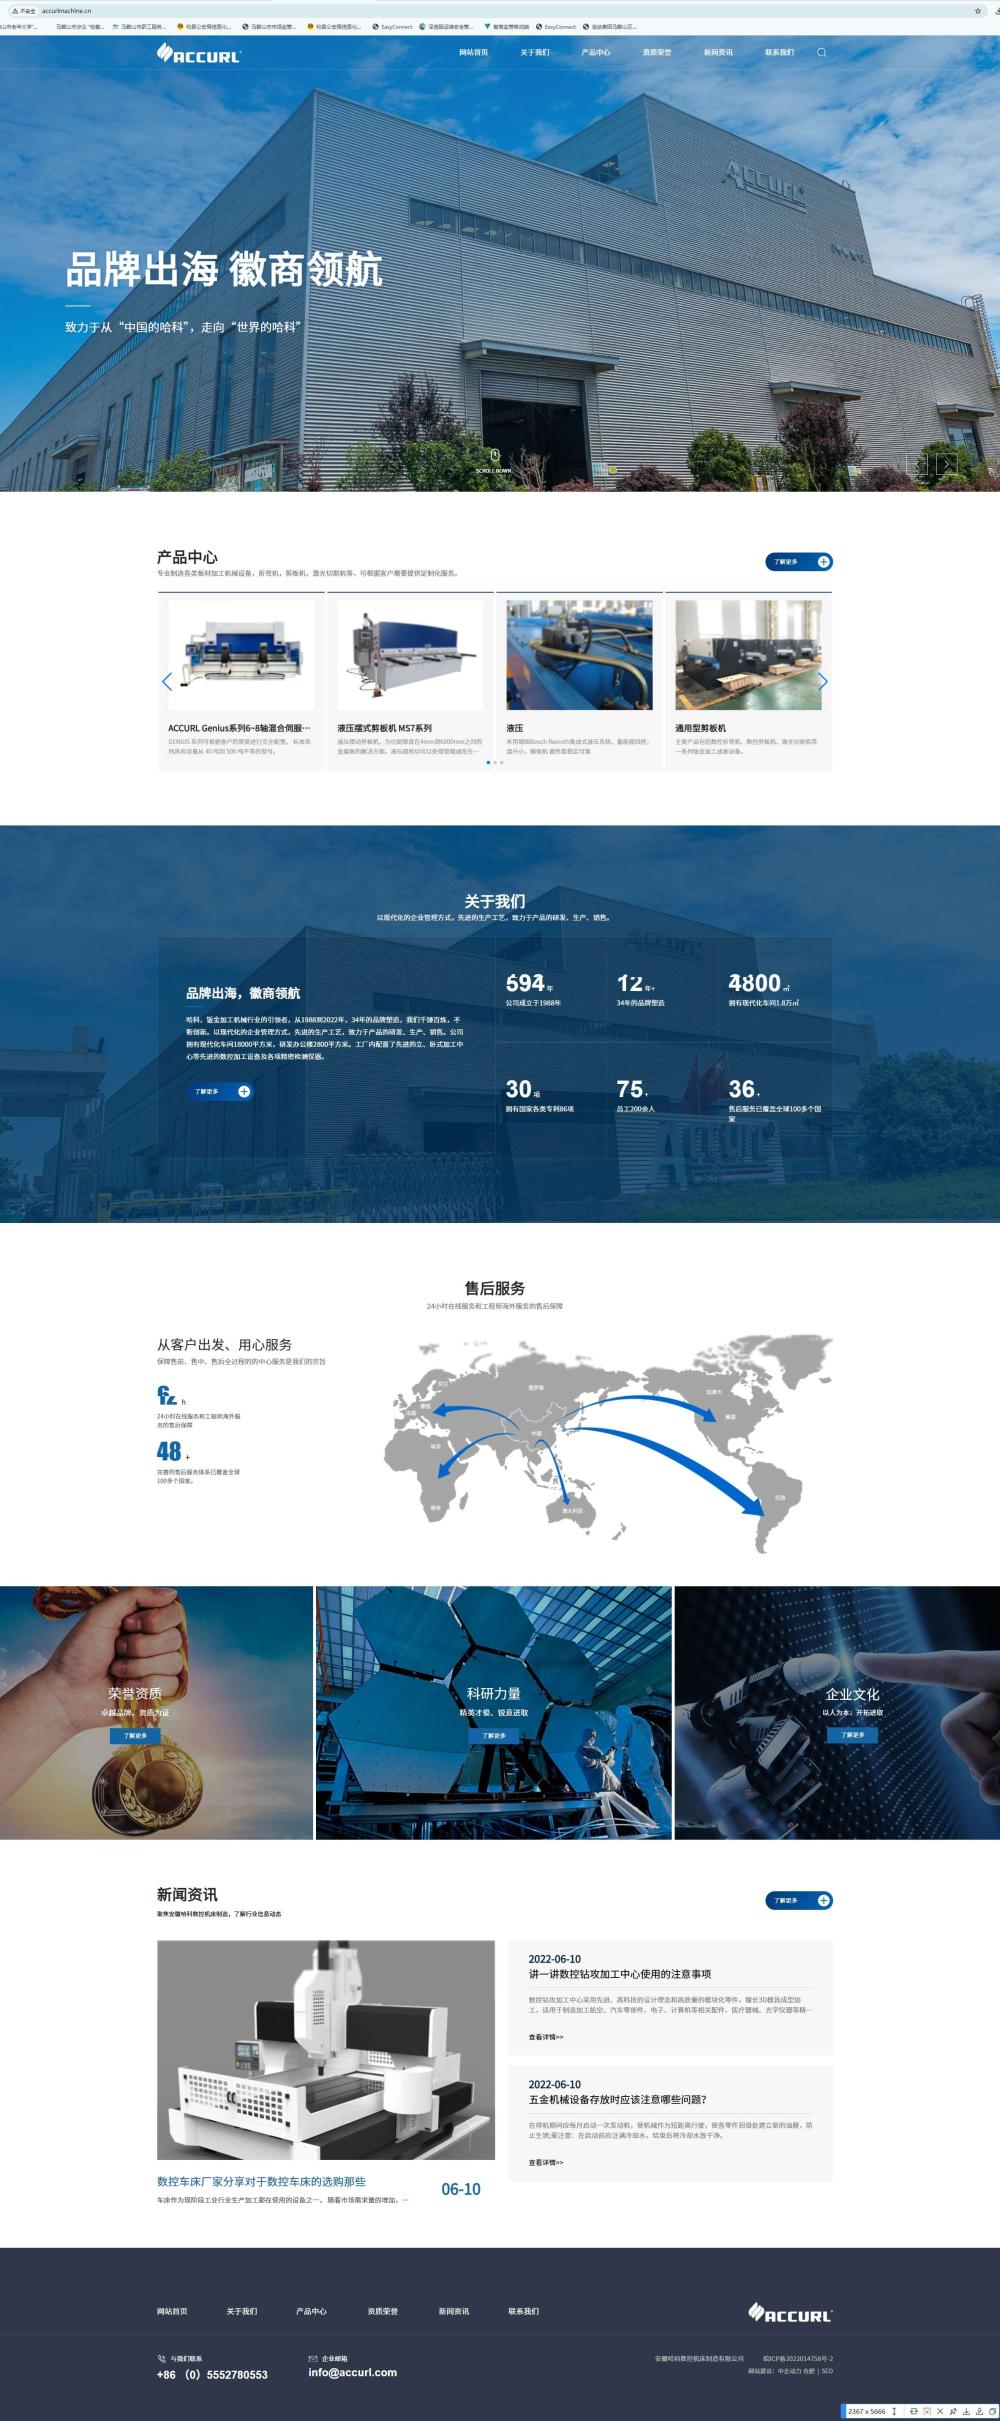Click the ACCURL logo in the footer

coord(790,2312)
